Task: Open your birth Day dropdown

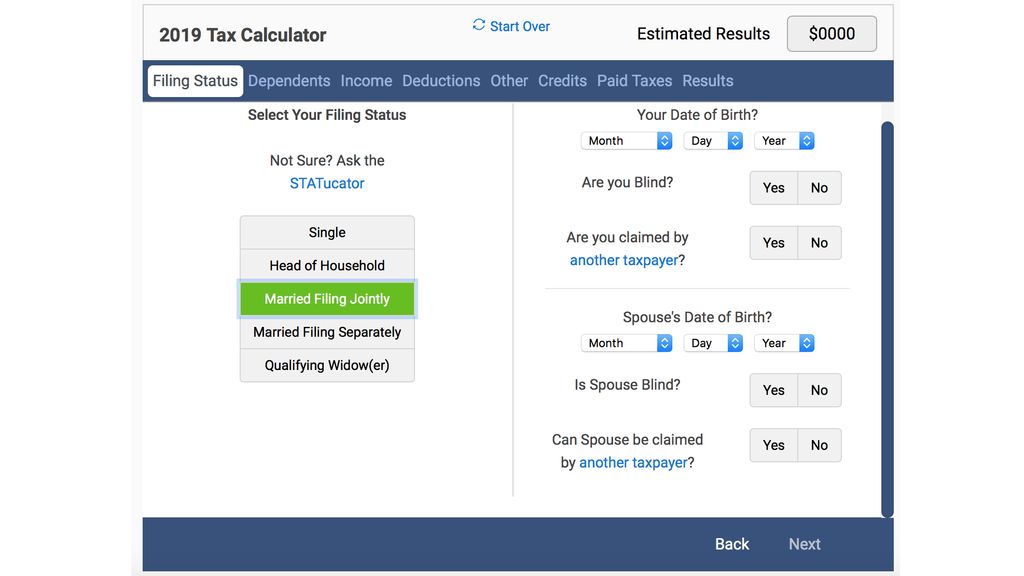Action: coord(713,141)
